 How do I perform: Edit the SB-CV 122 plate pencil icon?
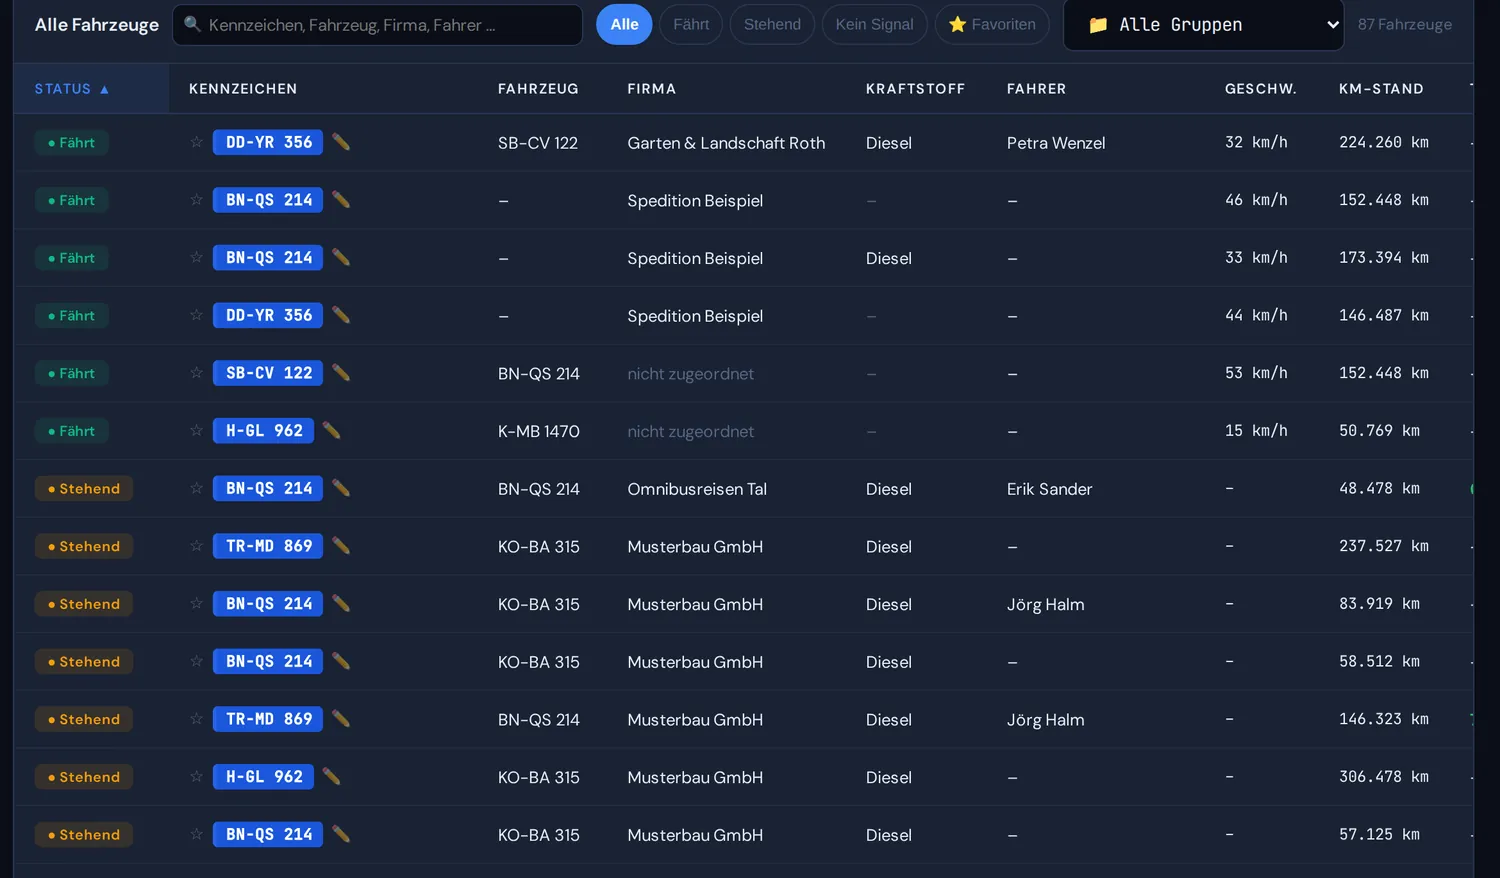coord(341,373)
